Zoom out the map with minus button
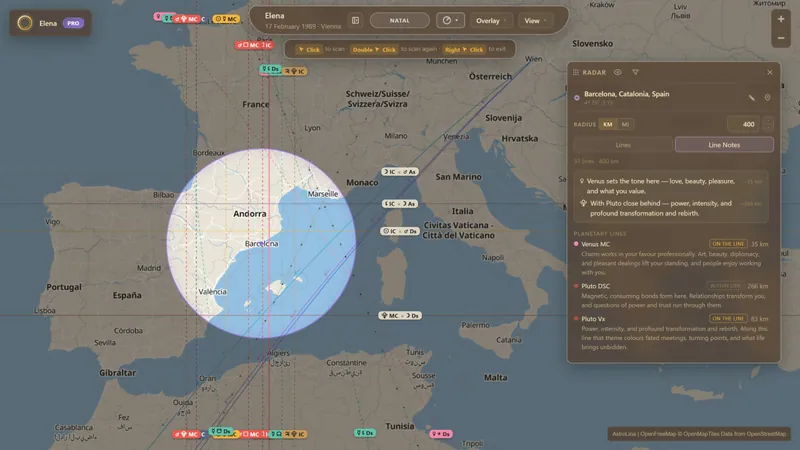The width and height of the screenshot is (800, 450). point(781,38)
